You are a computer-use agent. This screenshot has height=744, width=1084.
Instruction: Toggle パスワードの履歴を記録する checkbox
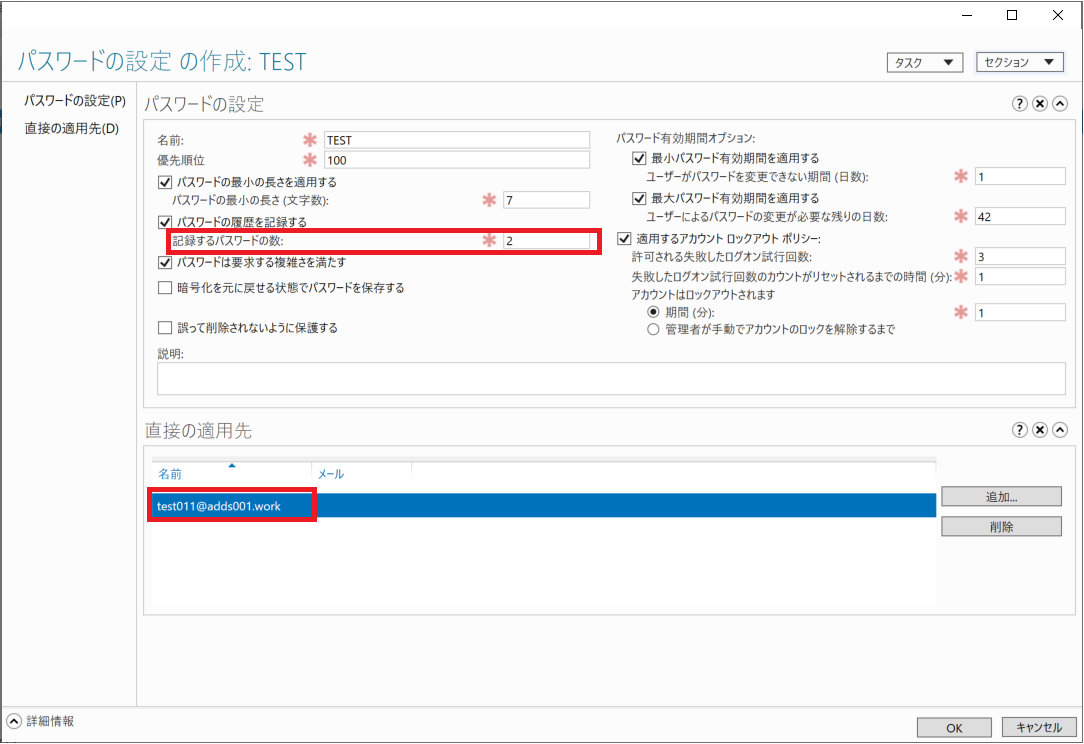tap(165, 222)
